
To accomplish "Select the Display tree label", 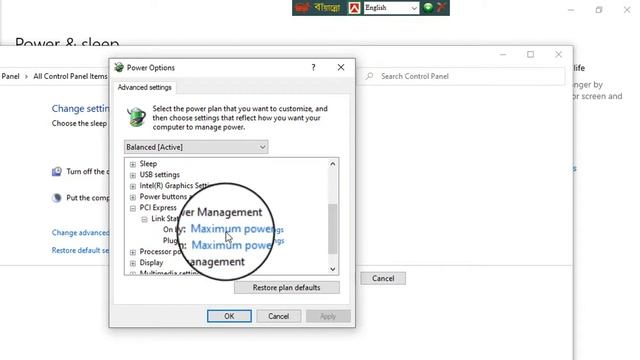I will (151, 263).
